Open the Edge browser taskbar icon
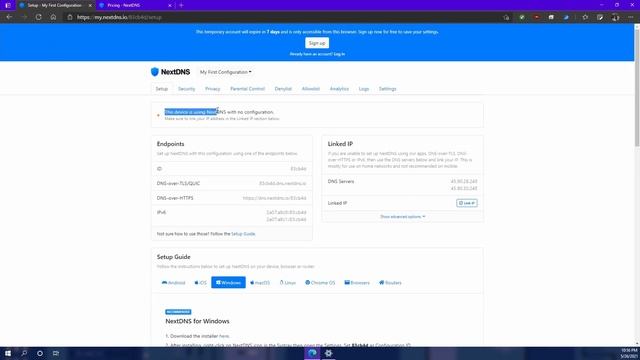The width and height of the screenshot is (640, 360). pyautogui.click(x=312, y=353)
